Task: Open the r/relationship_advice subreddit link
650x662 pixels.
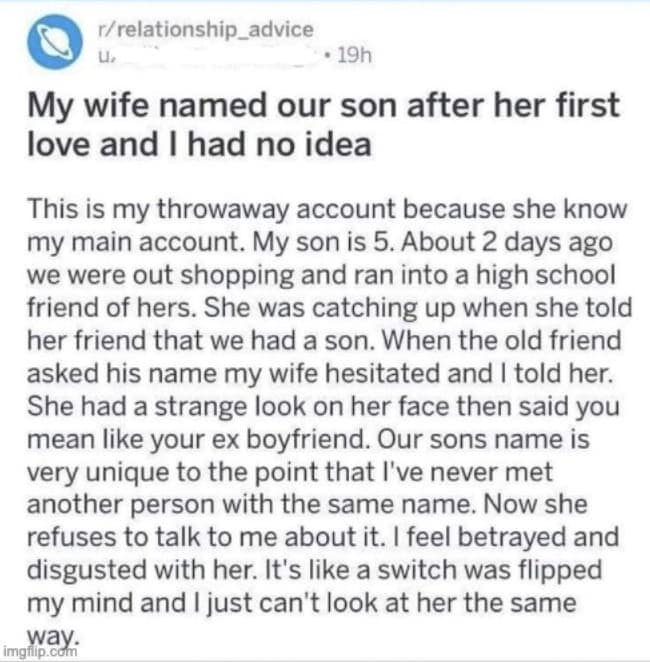Action: [x=204, y=30]
